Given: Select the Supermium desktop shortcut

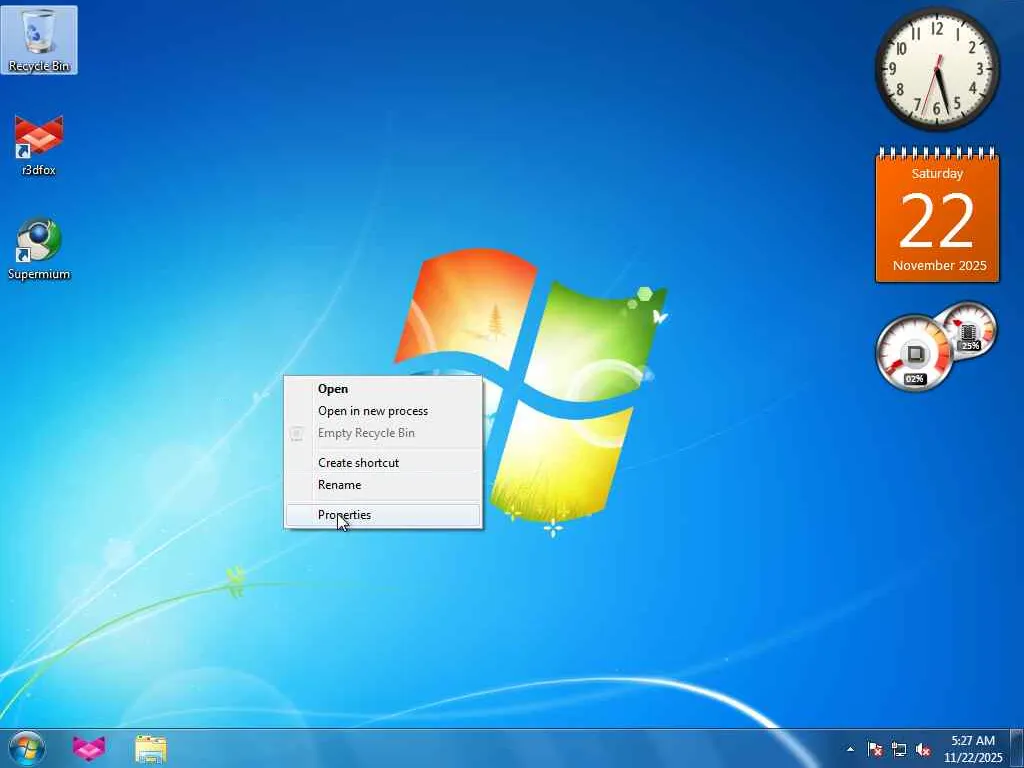Looking at the screenshot, I should (39, 249).
